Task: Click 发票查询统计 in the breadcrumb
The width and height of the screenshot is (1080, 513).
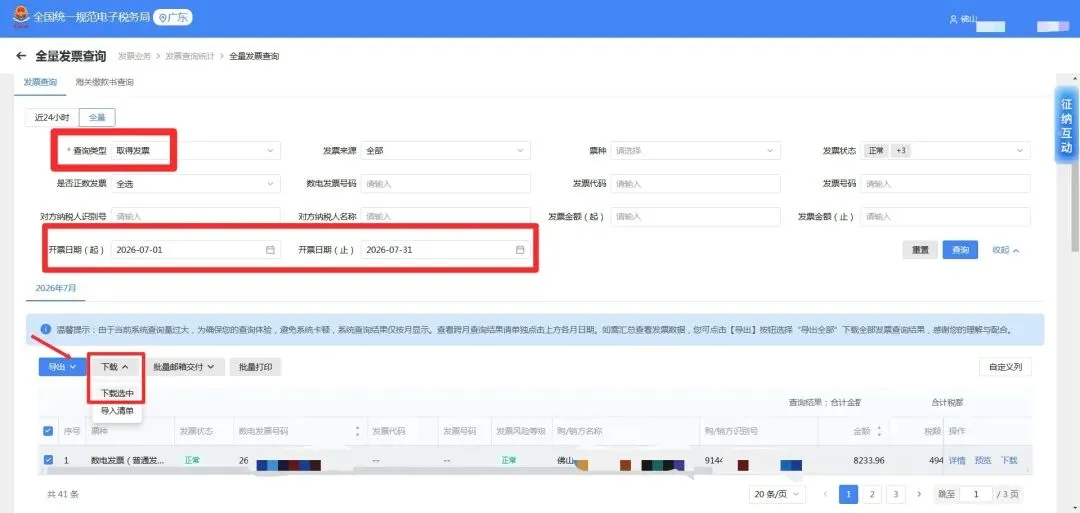Action: (190, 56)
